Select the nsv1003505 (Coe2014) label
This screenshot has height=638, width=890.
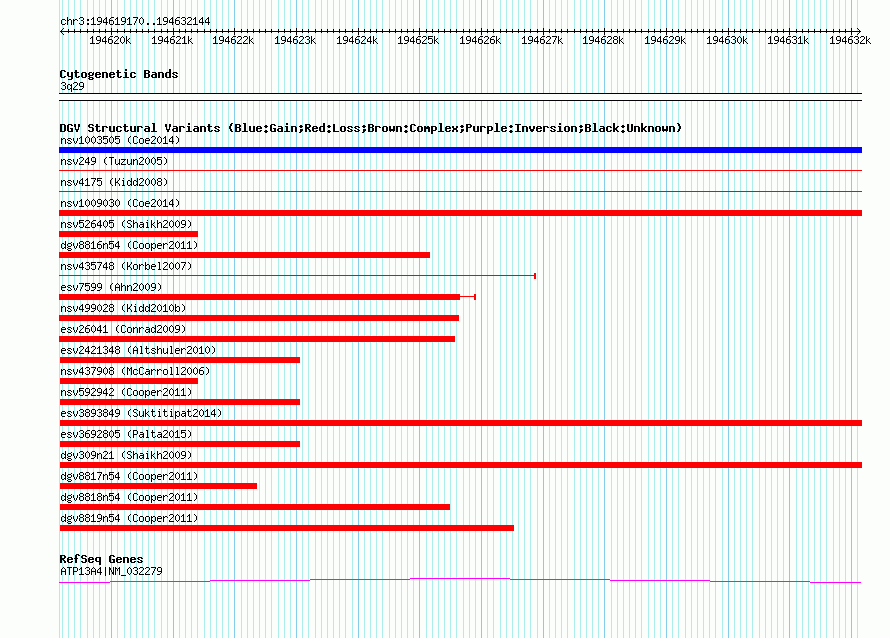point(120,140)
